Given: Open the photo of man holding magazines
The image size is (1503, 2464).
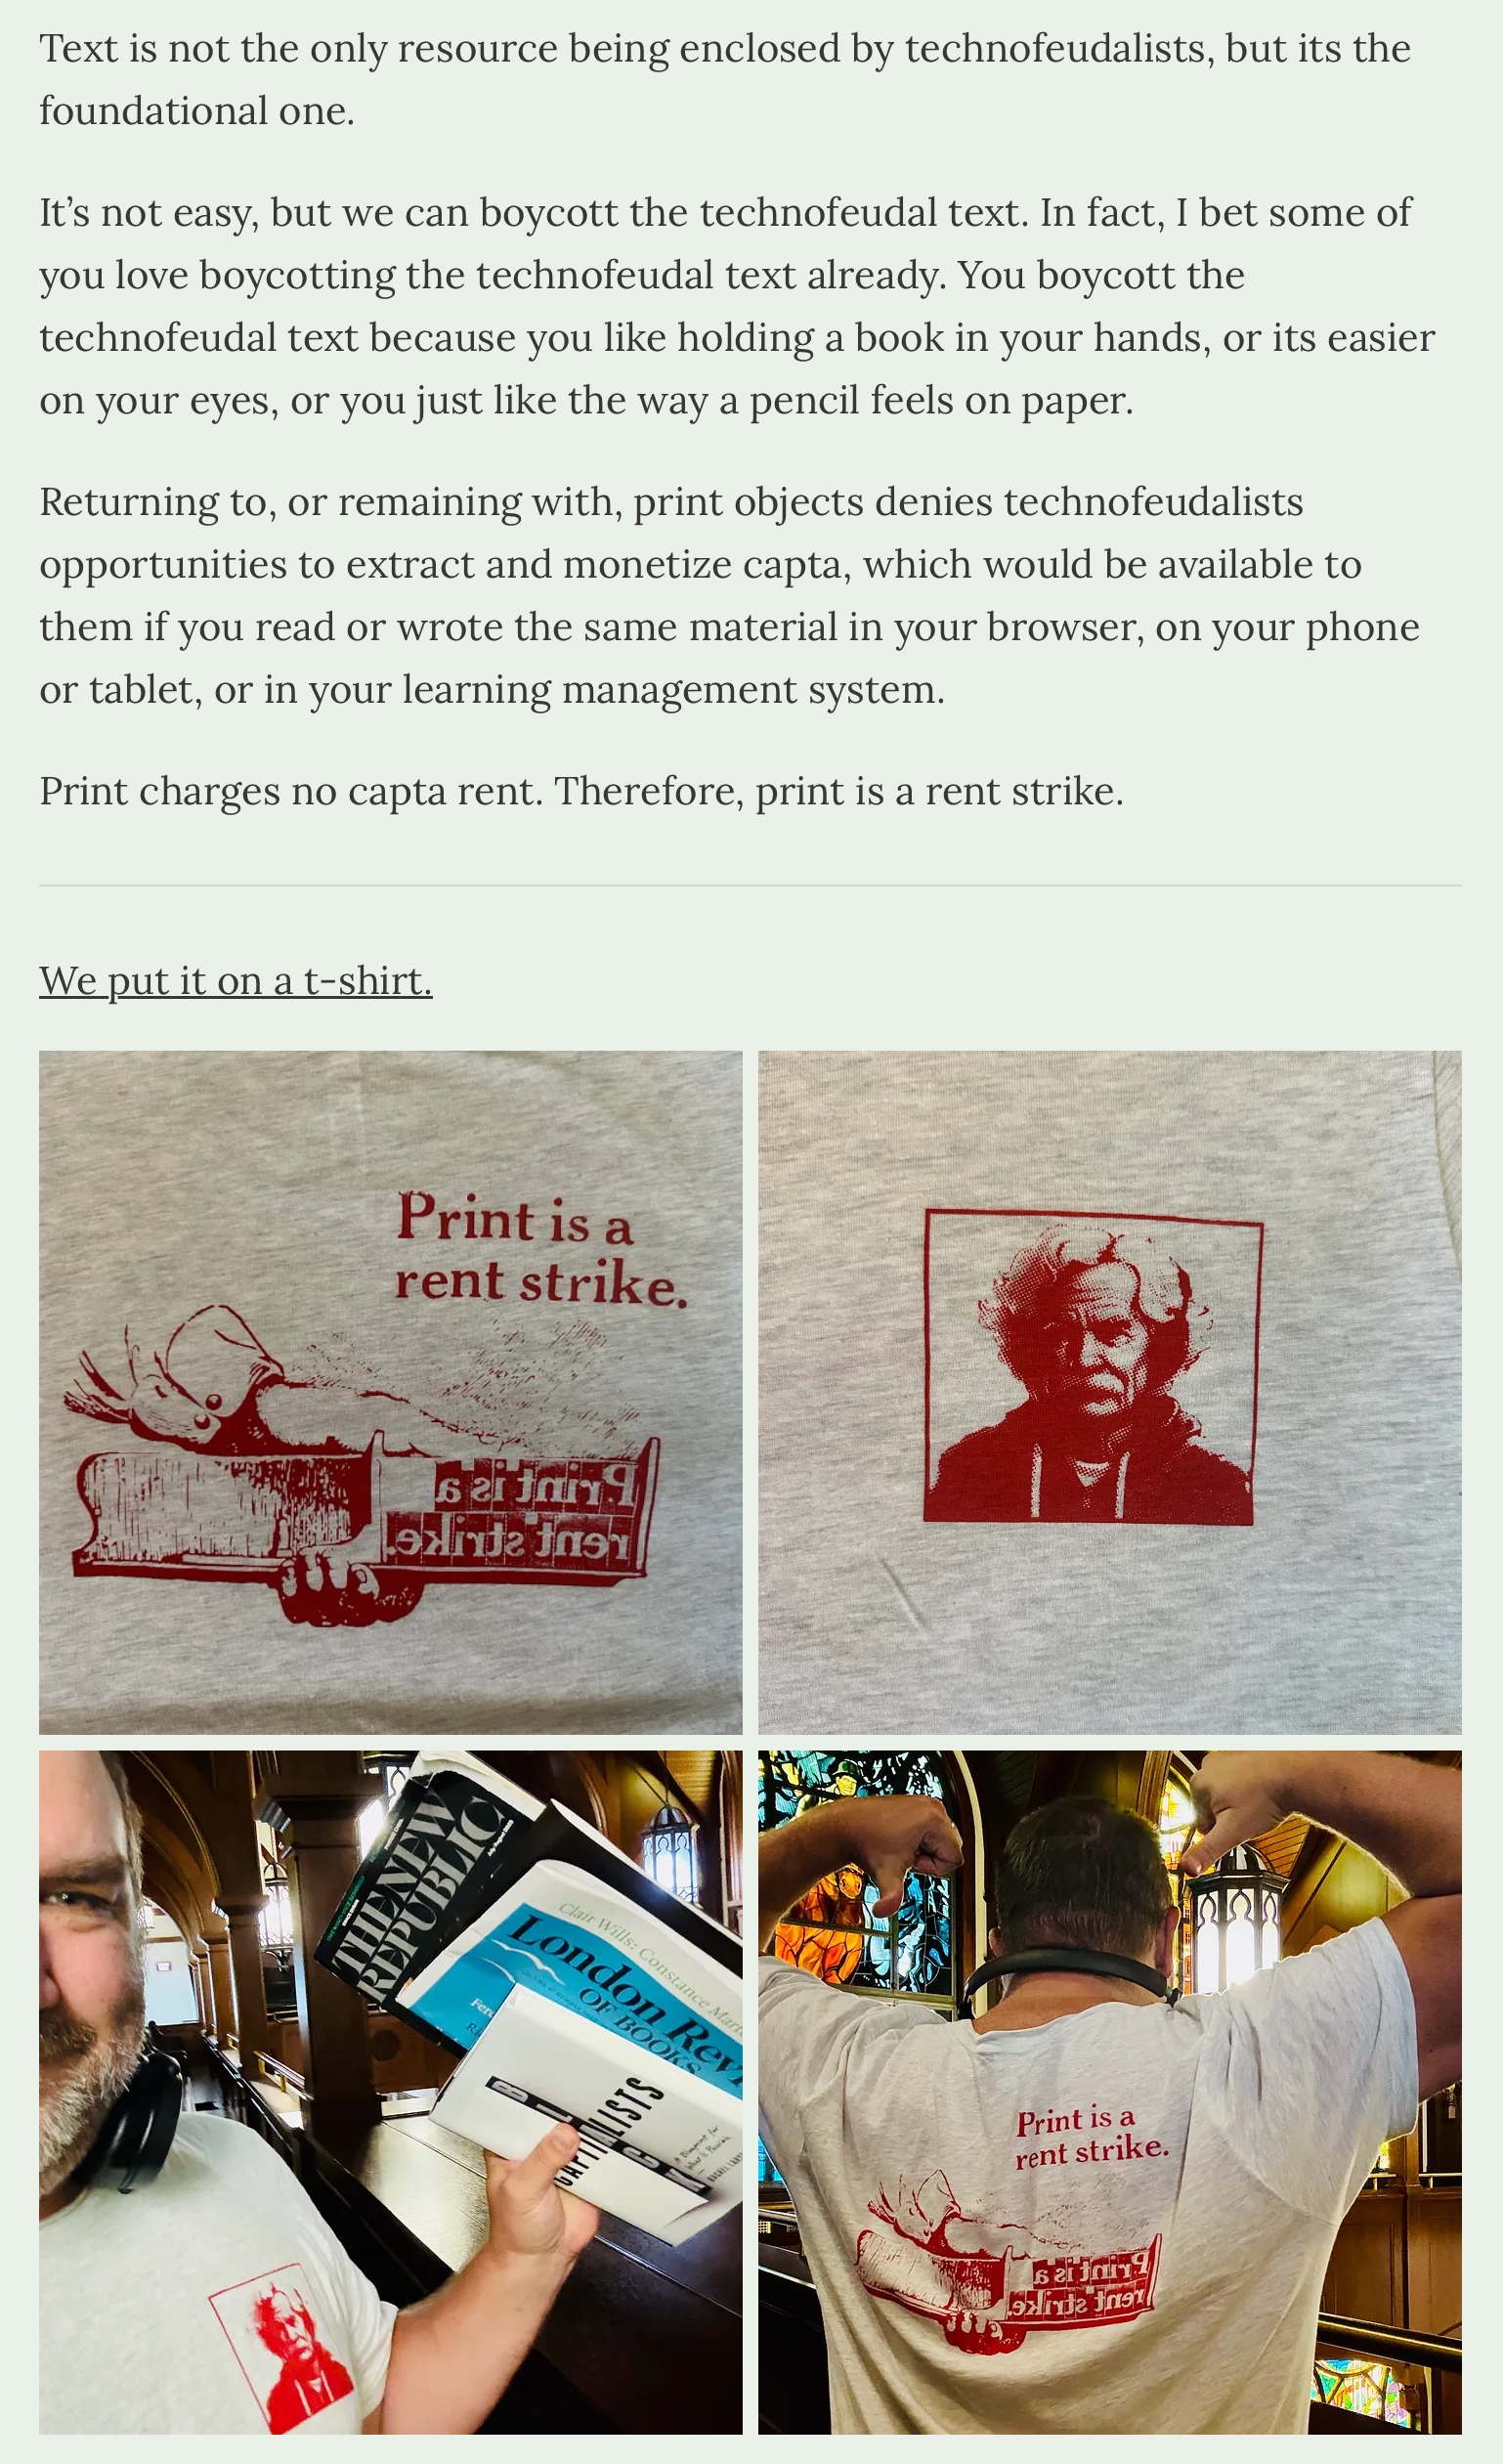Looking at the screenshot, I should coord(391,2092).
